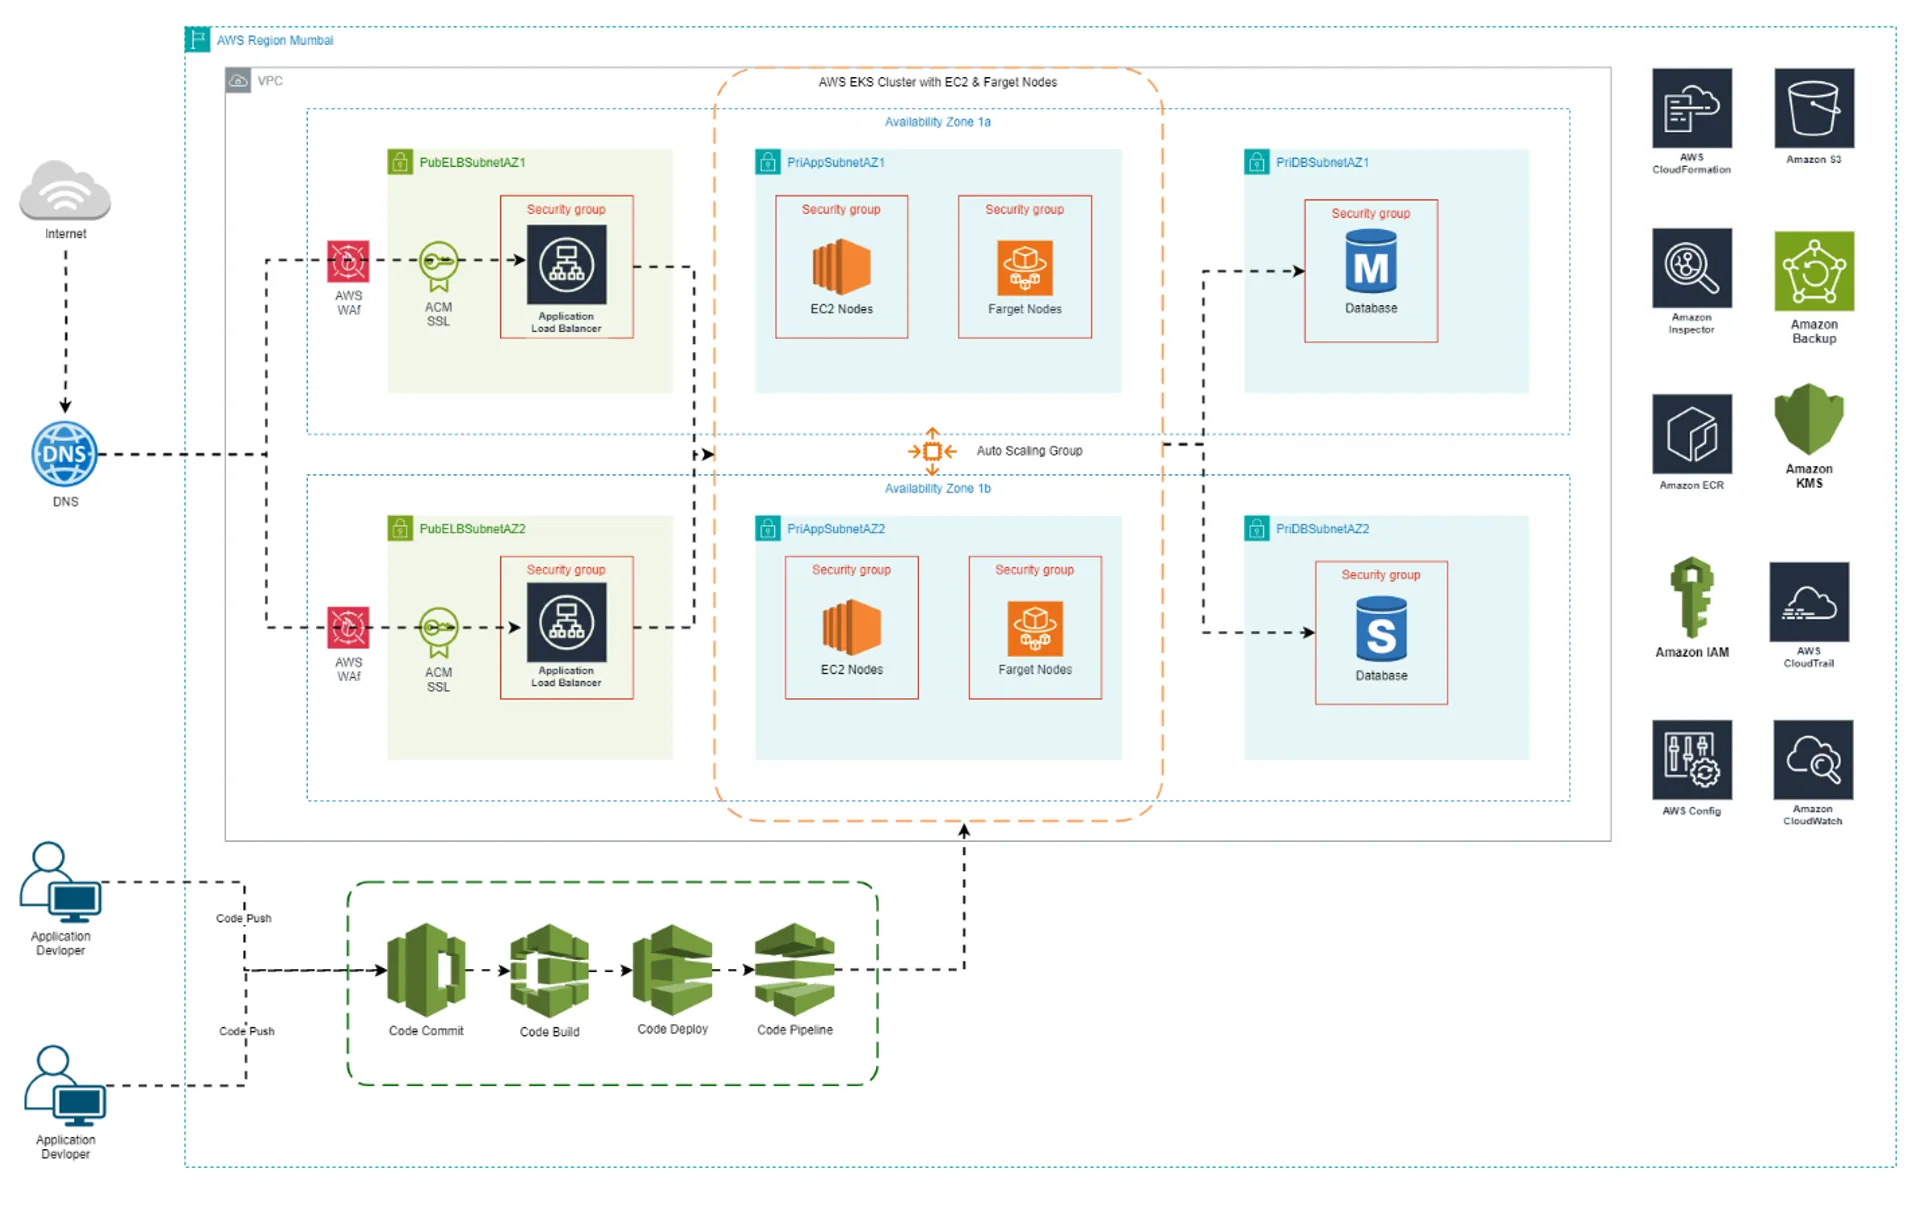
Task: Click the PubELBSubnetAZ2 lock icon
Action: 400,528
